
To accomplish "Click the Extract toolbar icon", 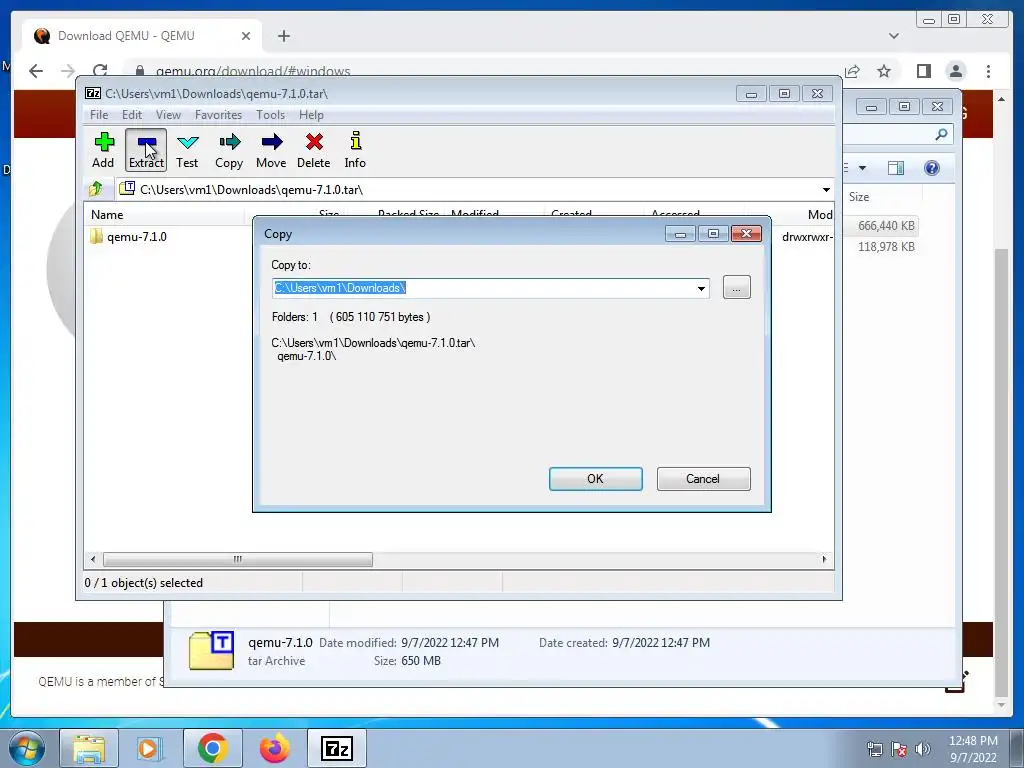I will click(x=146, y=150).
